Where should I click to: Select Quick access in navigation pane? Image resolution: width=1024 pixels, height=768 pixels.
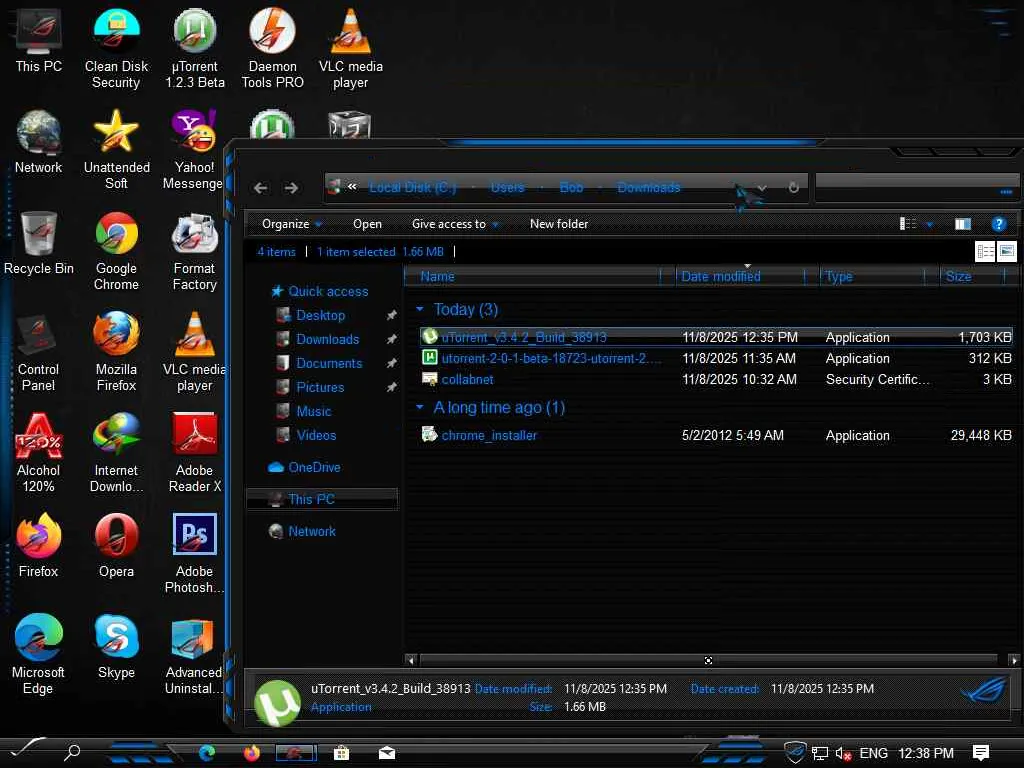coord(319,291)
